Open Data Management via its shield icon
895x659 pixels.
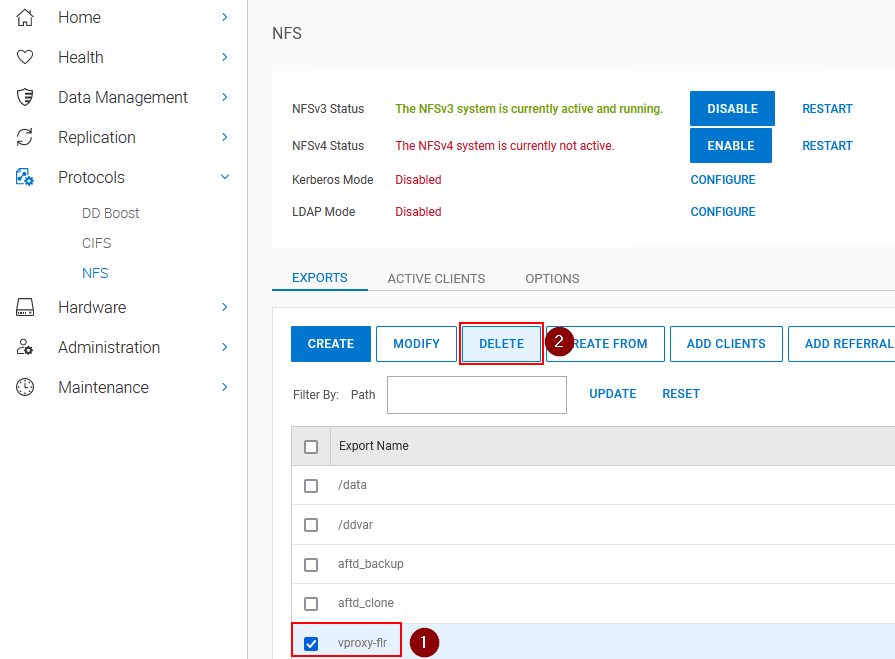pyautogui.click(x=27, y=97)
